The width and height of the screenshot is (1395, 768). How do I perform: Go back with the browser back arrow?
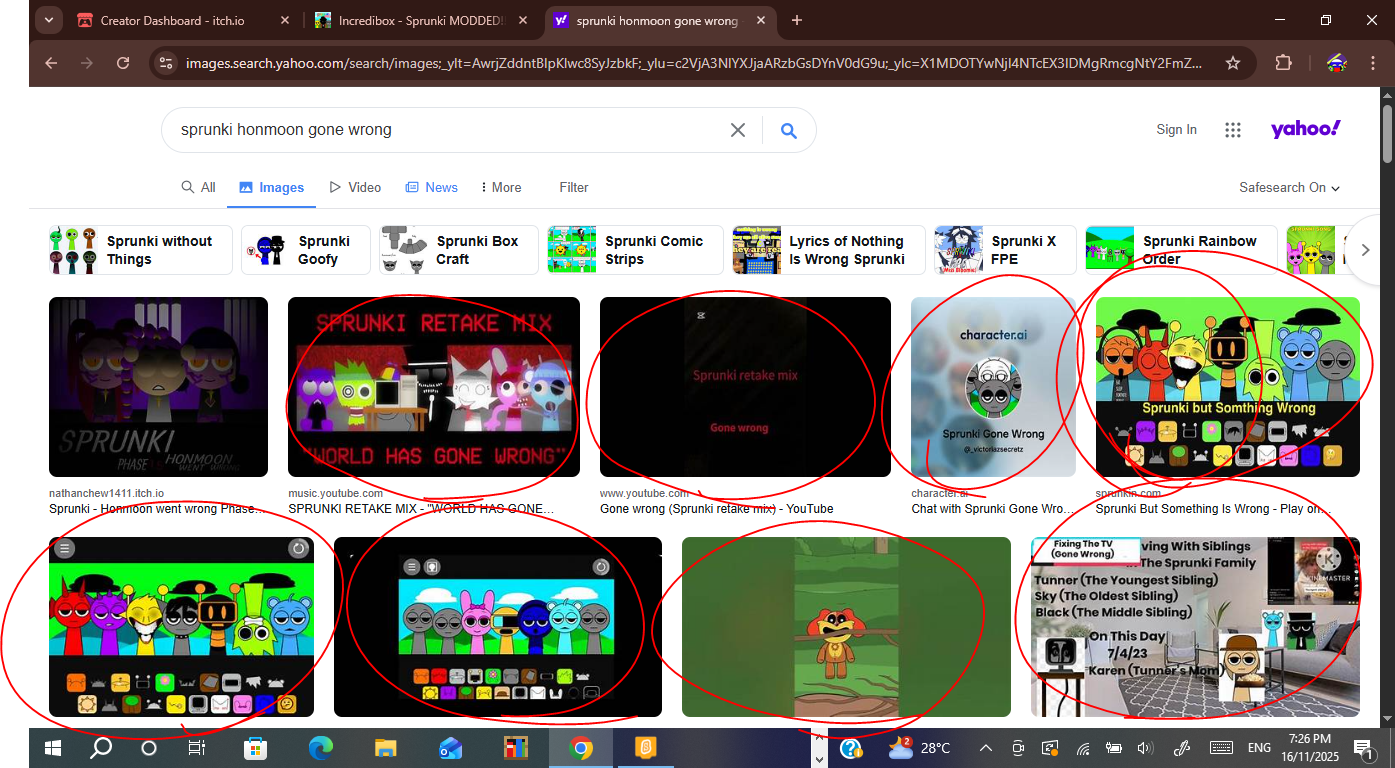point(51,63)
